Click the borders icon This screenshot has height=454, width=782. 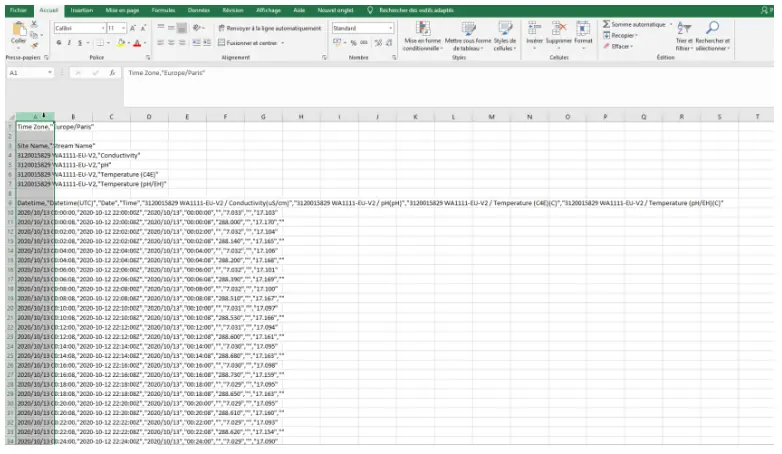click(x=99, y=43)
